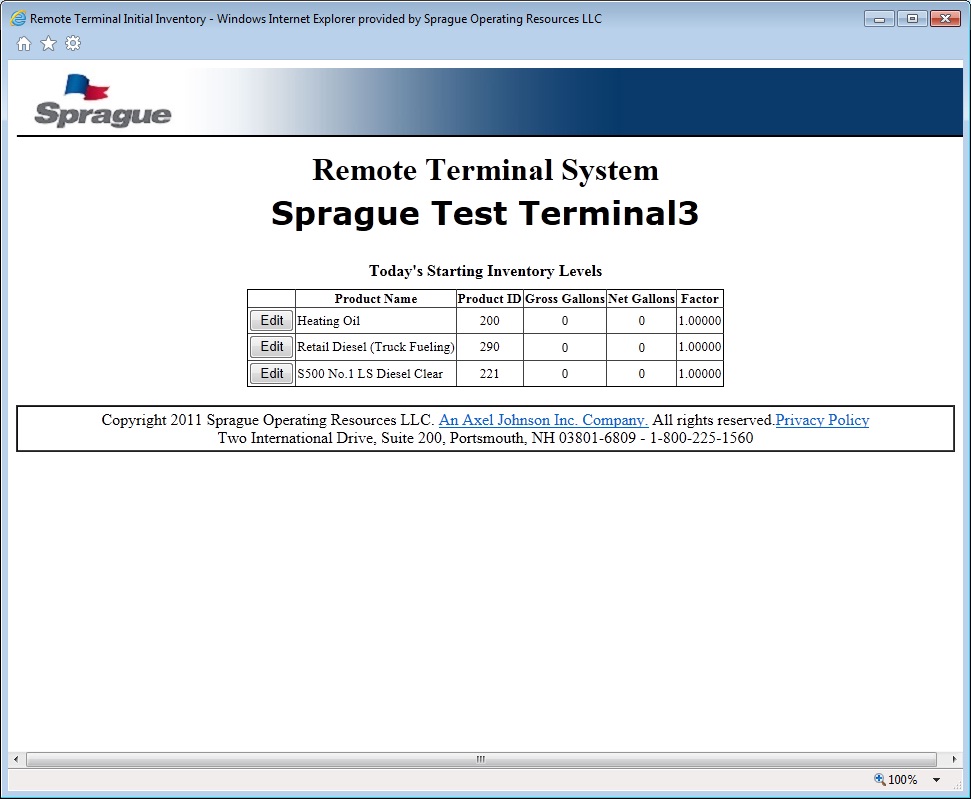Click S500 No.1 LS Diesel Clear name

pyautogui.click(x=370, y=373)
